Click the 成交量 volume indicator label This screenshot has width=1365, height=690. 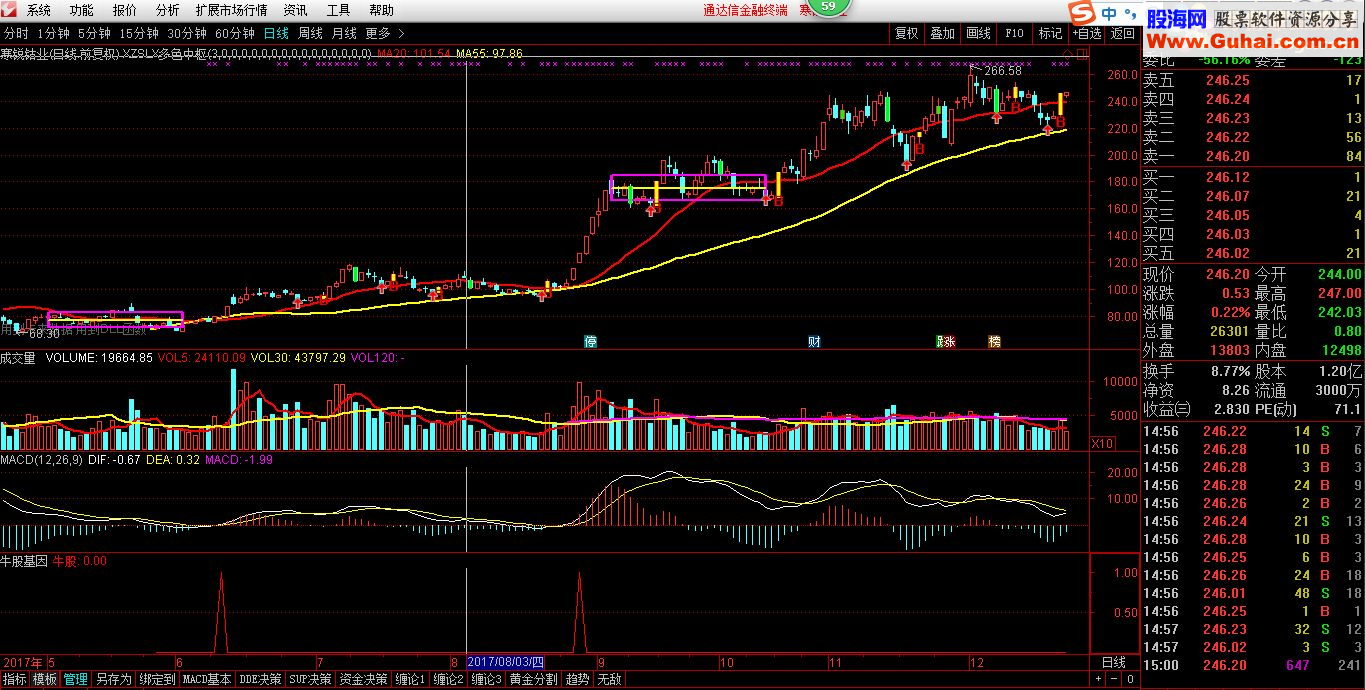click(x=18, y=357)
